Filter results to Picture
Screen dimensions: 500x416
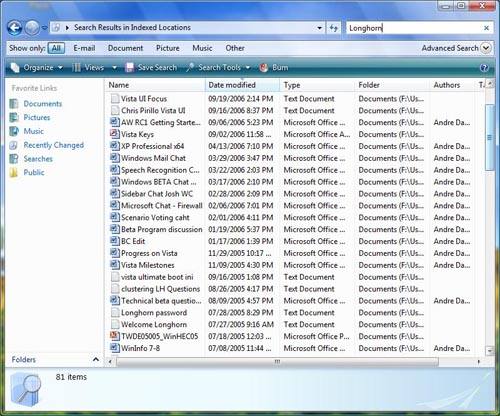(168, 48)
